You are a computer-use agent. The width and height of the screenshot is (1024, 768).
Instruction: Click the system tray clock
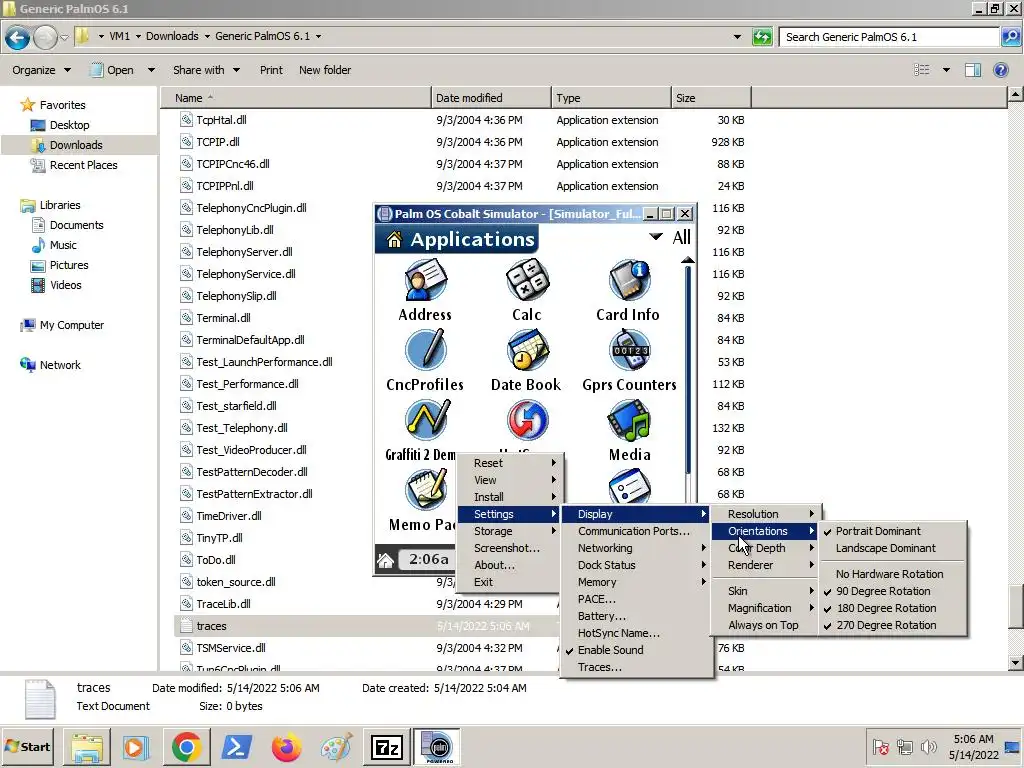(x=973, y=747)
